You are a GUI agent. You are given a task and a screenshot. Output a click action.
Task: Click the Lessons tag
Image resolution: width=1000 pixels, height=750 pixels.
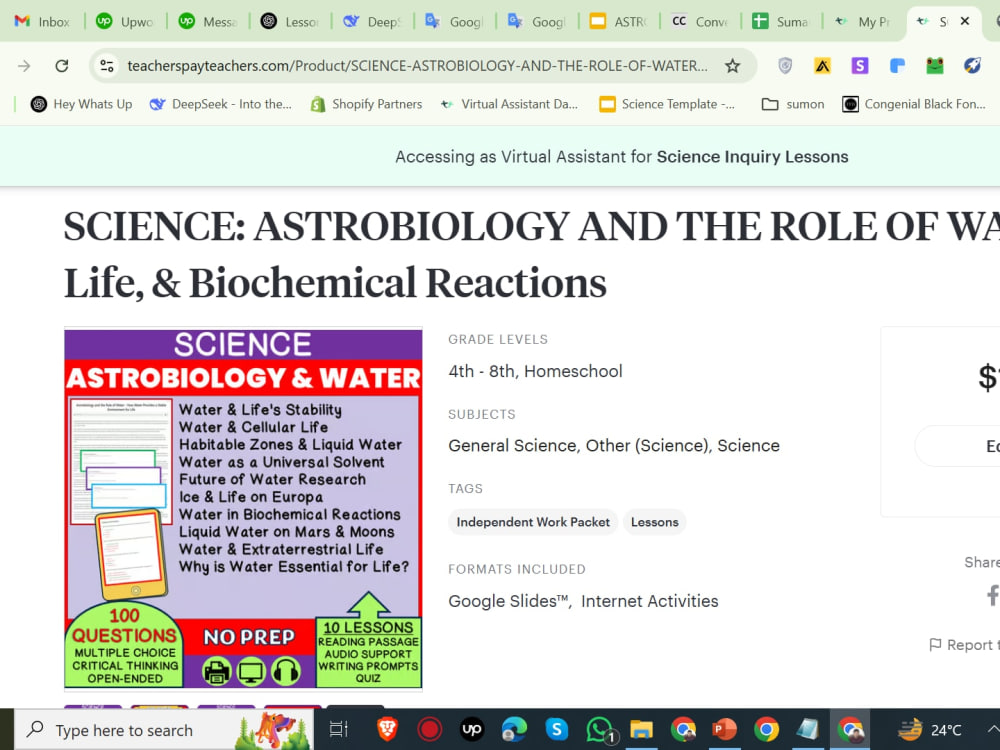point(654,522)
